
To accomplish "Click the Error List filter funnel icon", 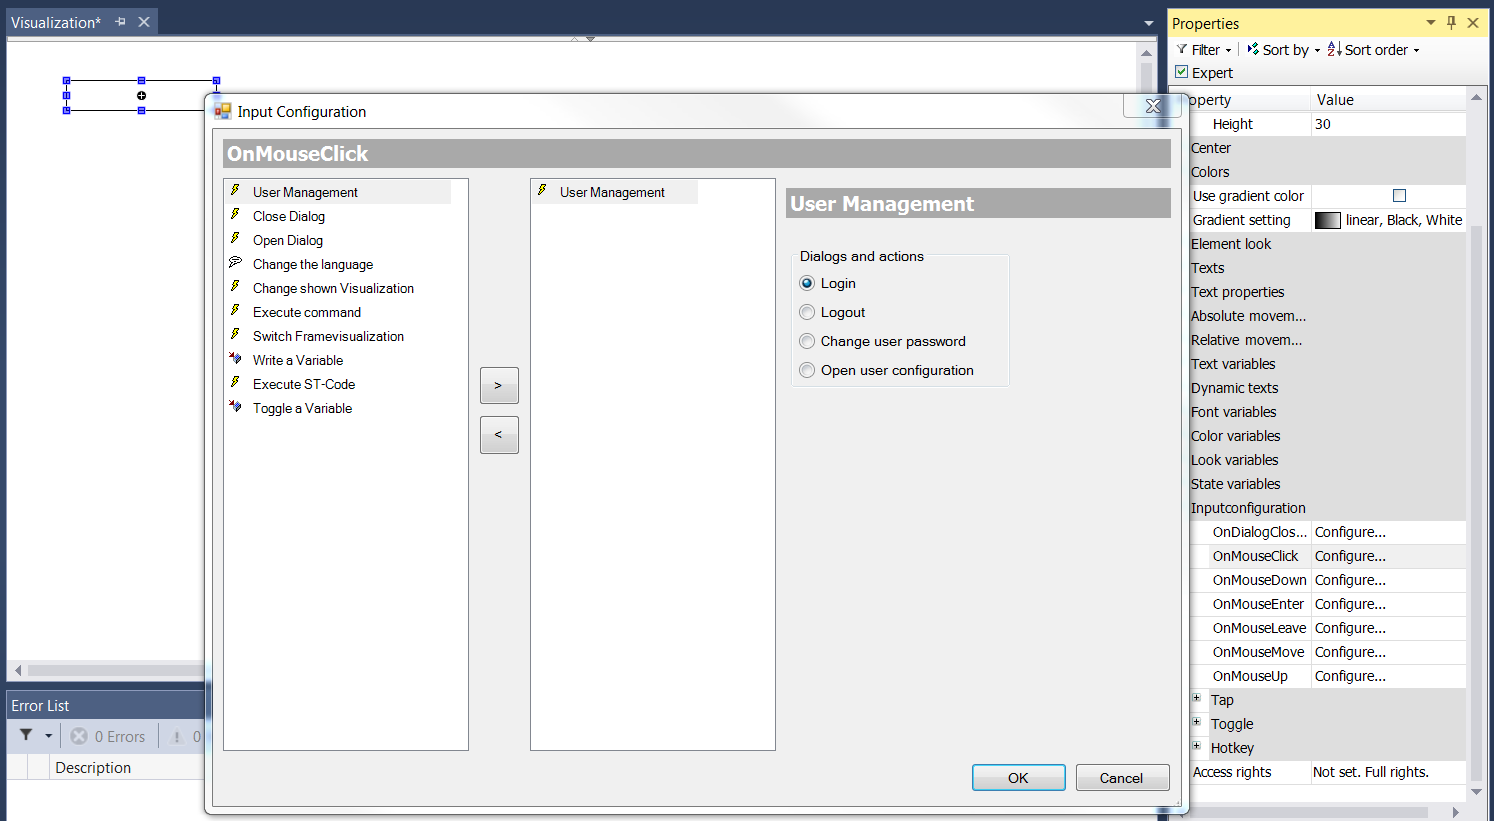I will click(26, 735).
